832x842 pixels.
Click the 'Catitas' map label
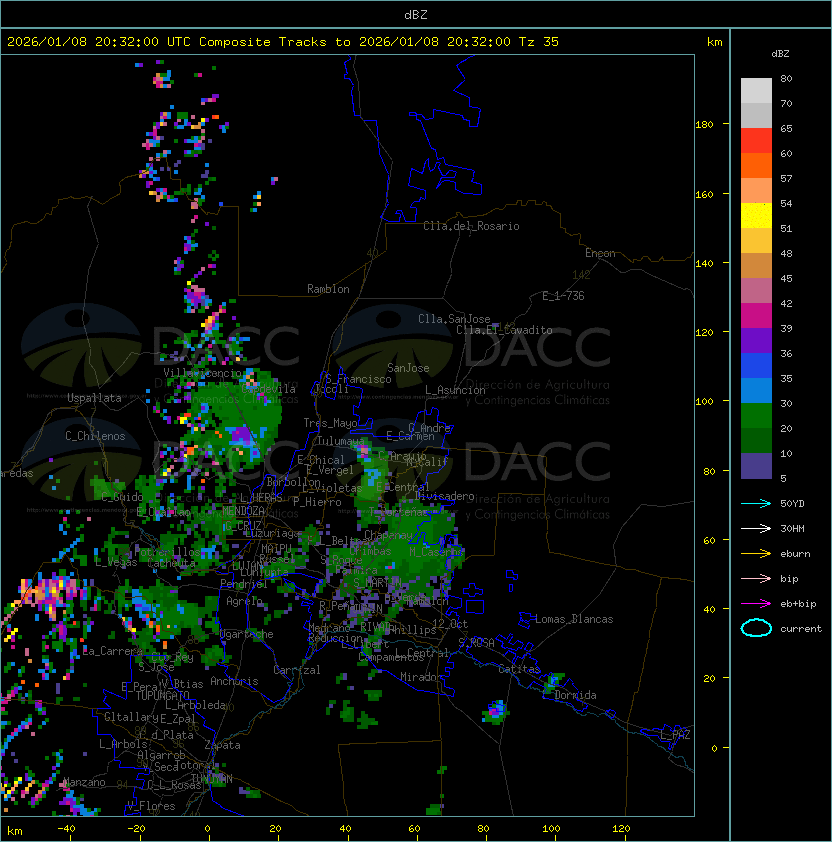pyautogui.click(x=519, y=669)
